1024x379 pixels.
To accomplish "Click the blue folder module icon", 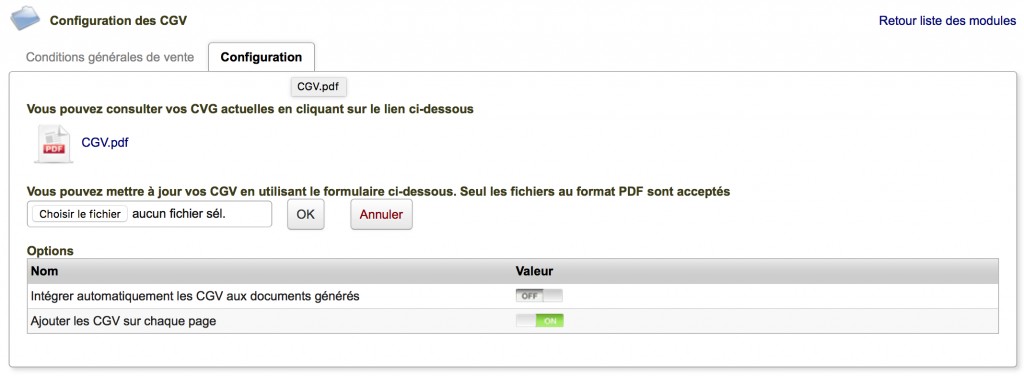I will 25,18.
